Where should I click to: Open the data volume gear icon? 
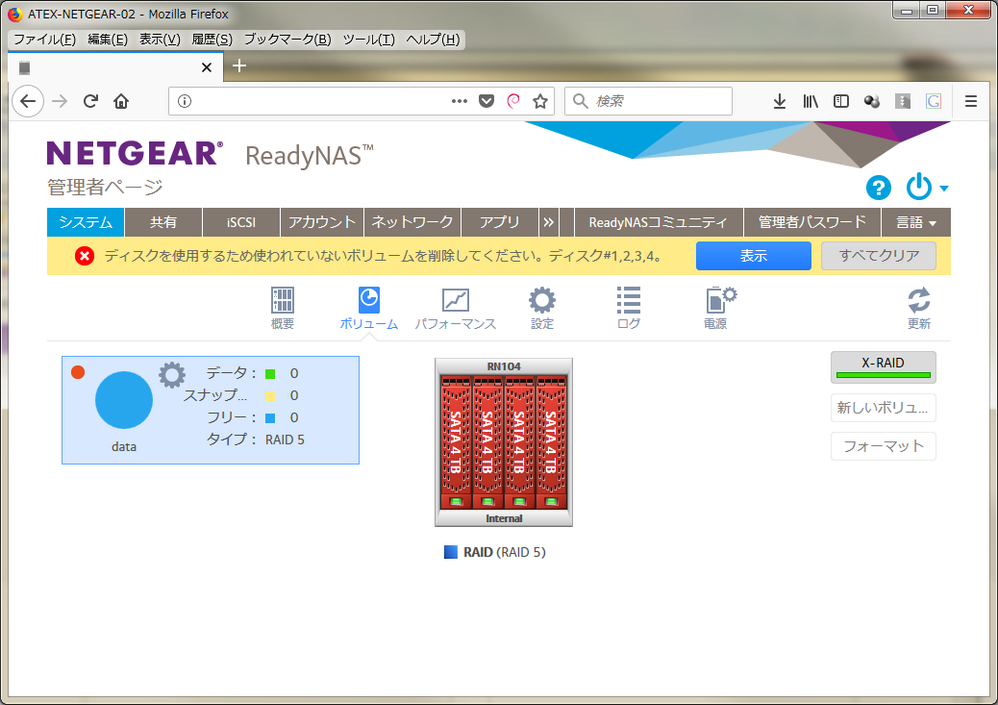(x=172, y=375)
